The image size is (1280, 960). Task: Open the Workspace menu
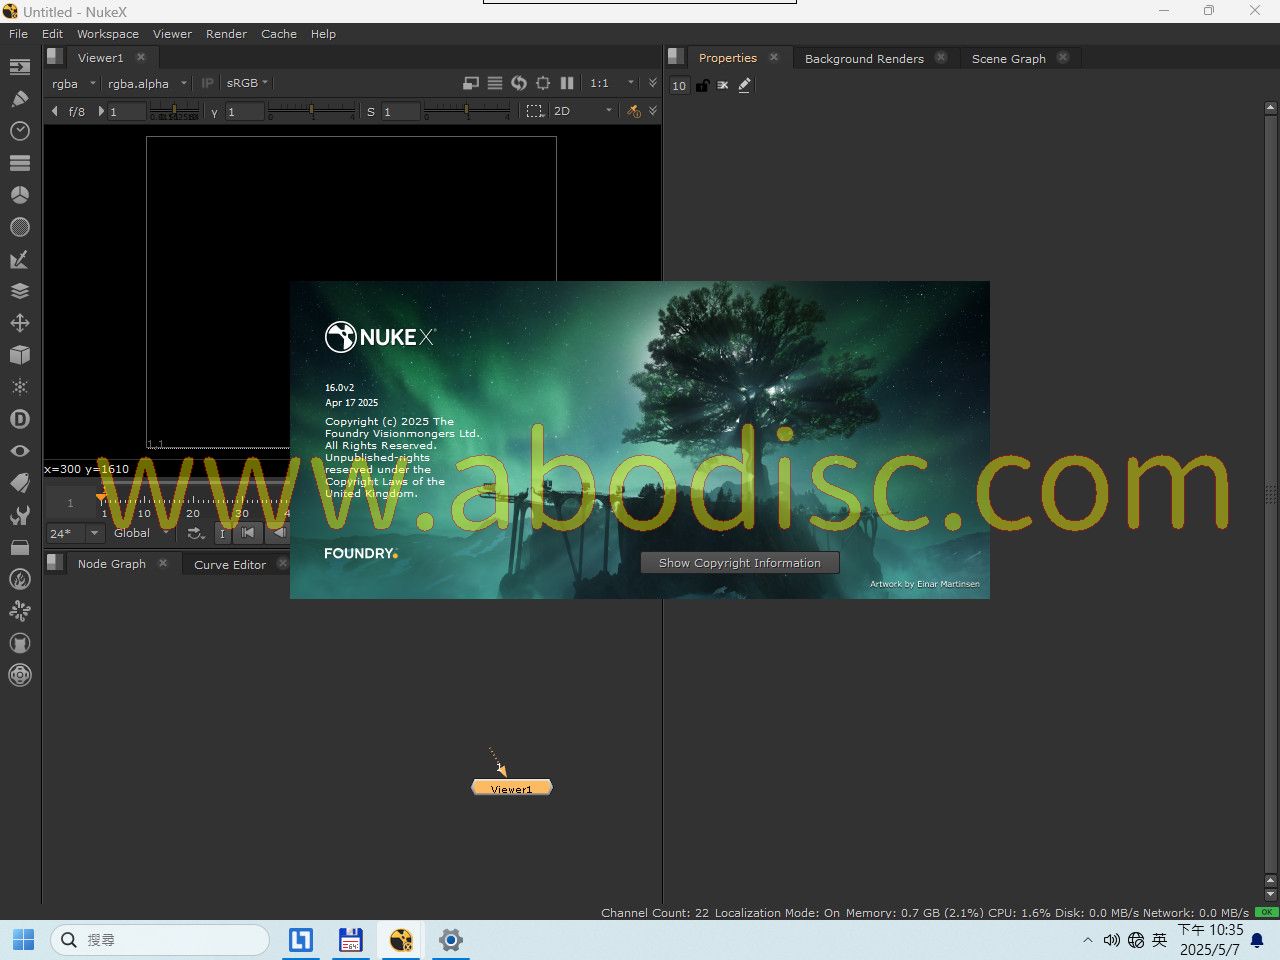click(x=108, y=33)
